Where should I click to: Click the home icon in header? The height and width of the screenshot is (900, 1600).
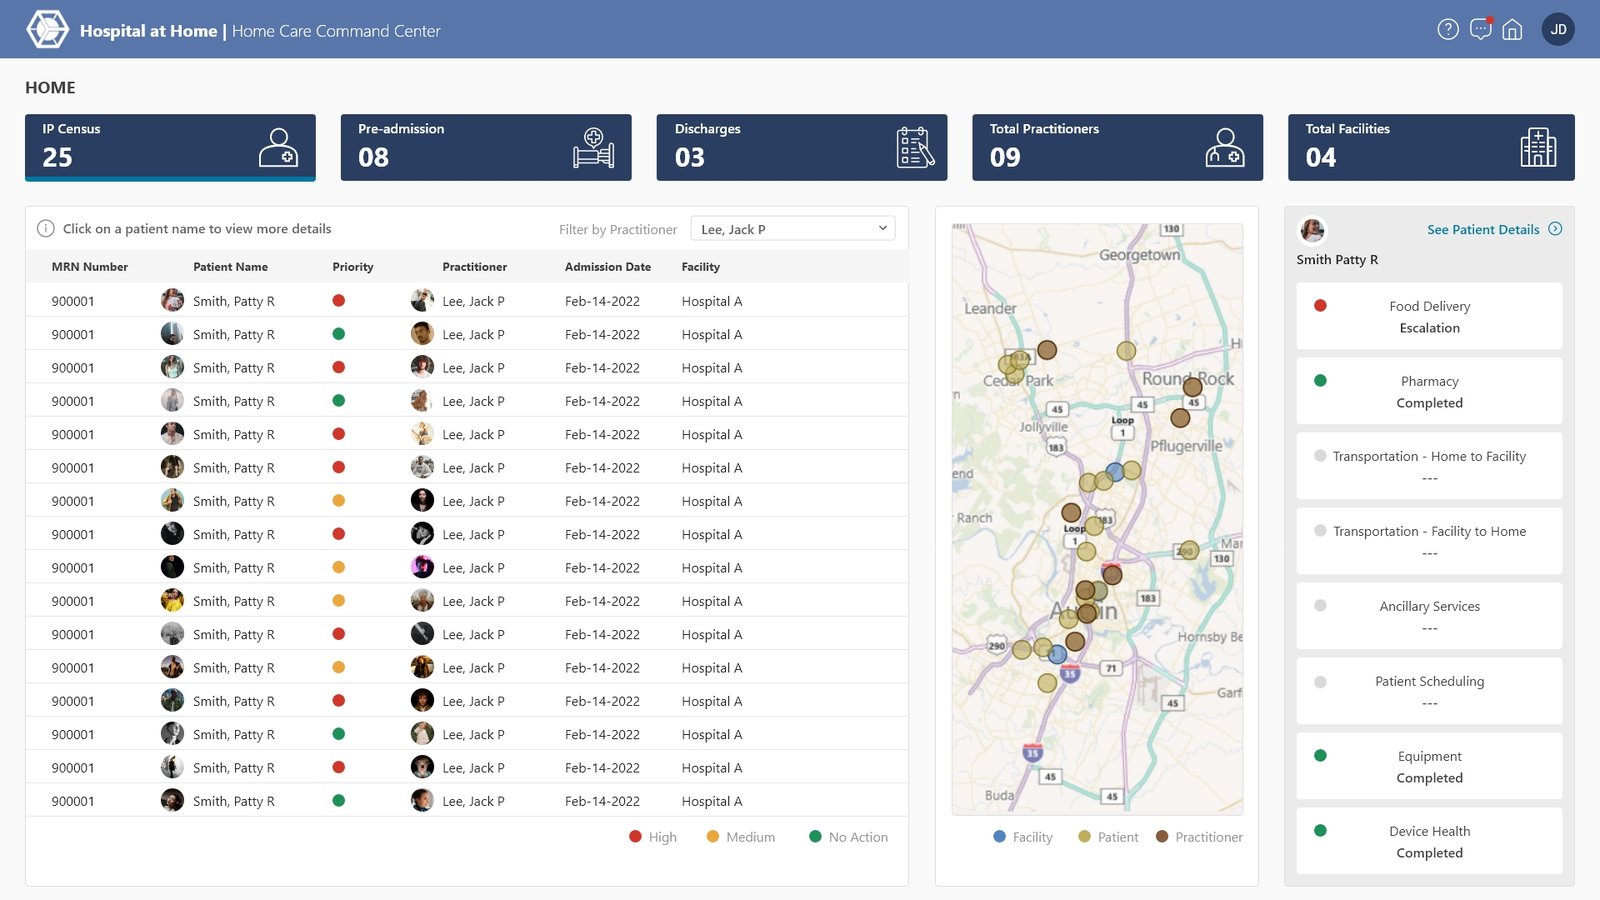click(x=1512, y=30)
